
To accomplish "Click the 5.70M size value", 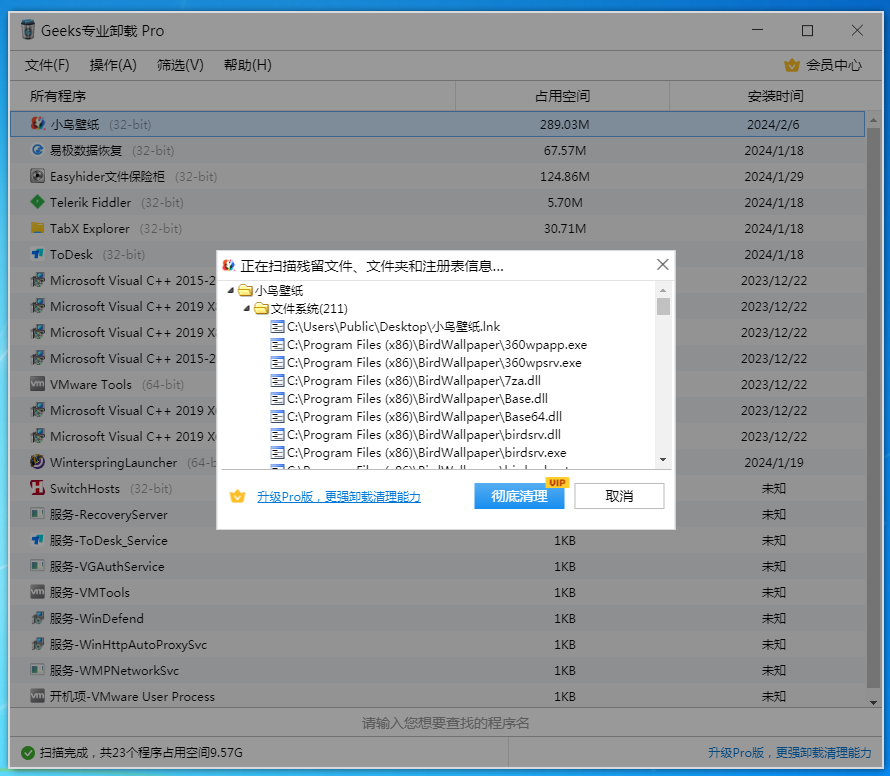I will pyautogui.click(x=565, y=203).
